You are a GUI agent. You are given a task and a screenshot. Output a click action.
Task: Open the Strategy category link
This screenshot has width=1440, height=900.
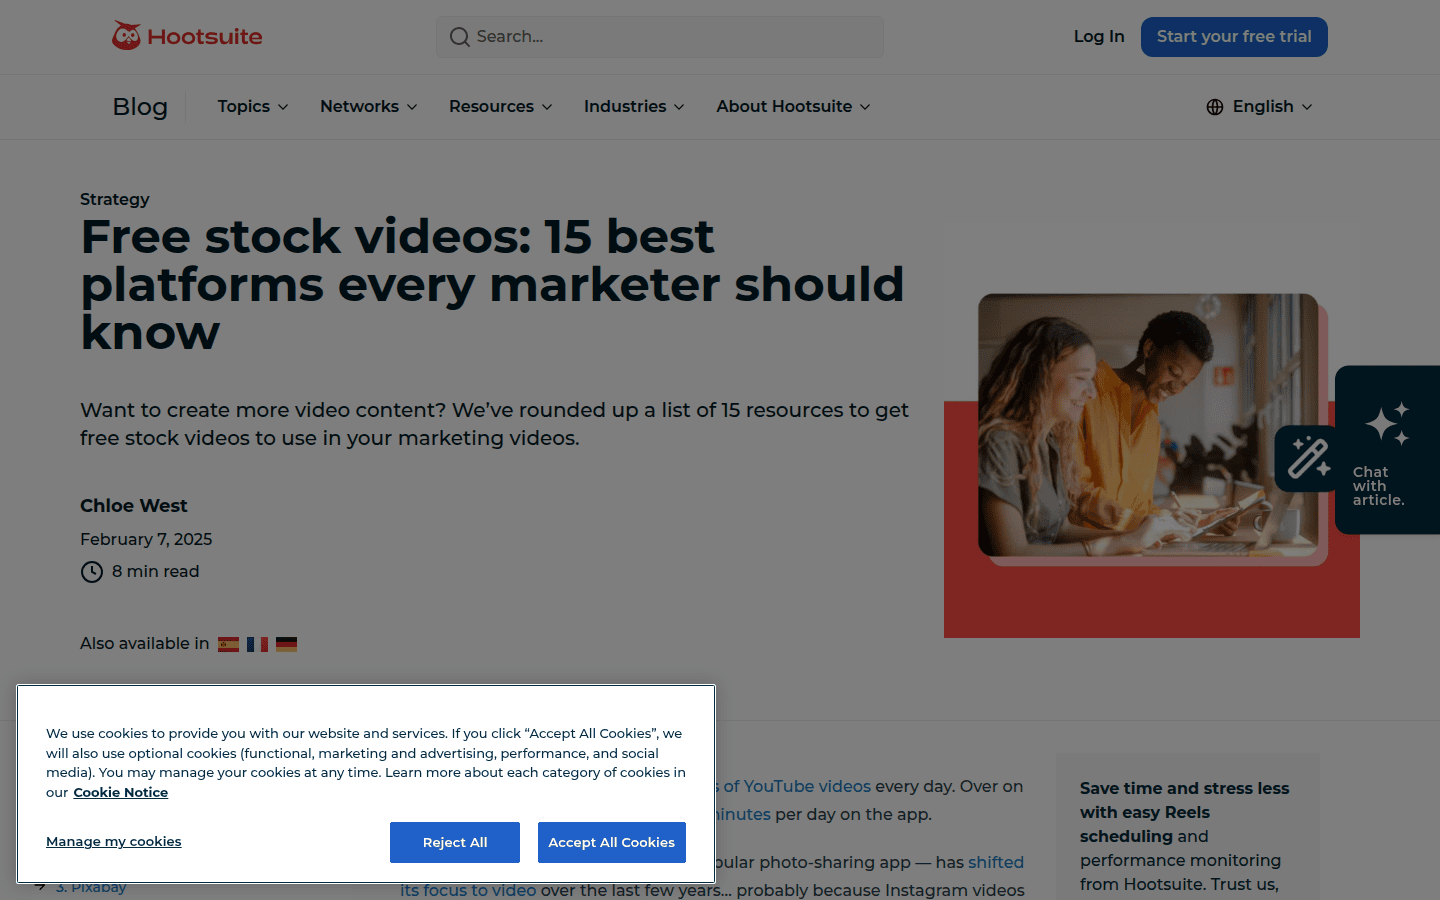(x=115, y=199)
